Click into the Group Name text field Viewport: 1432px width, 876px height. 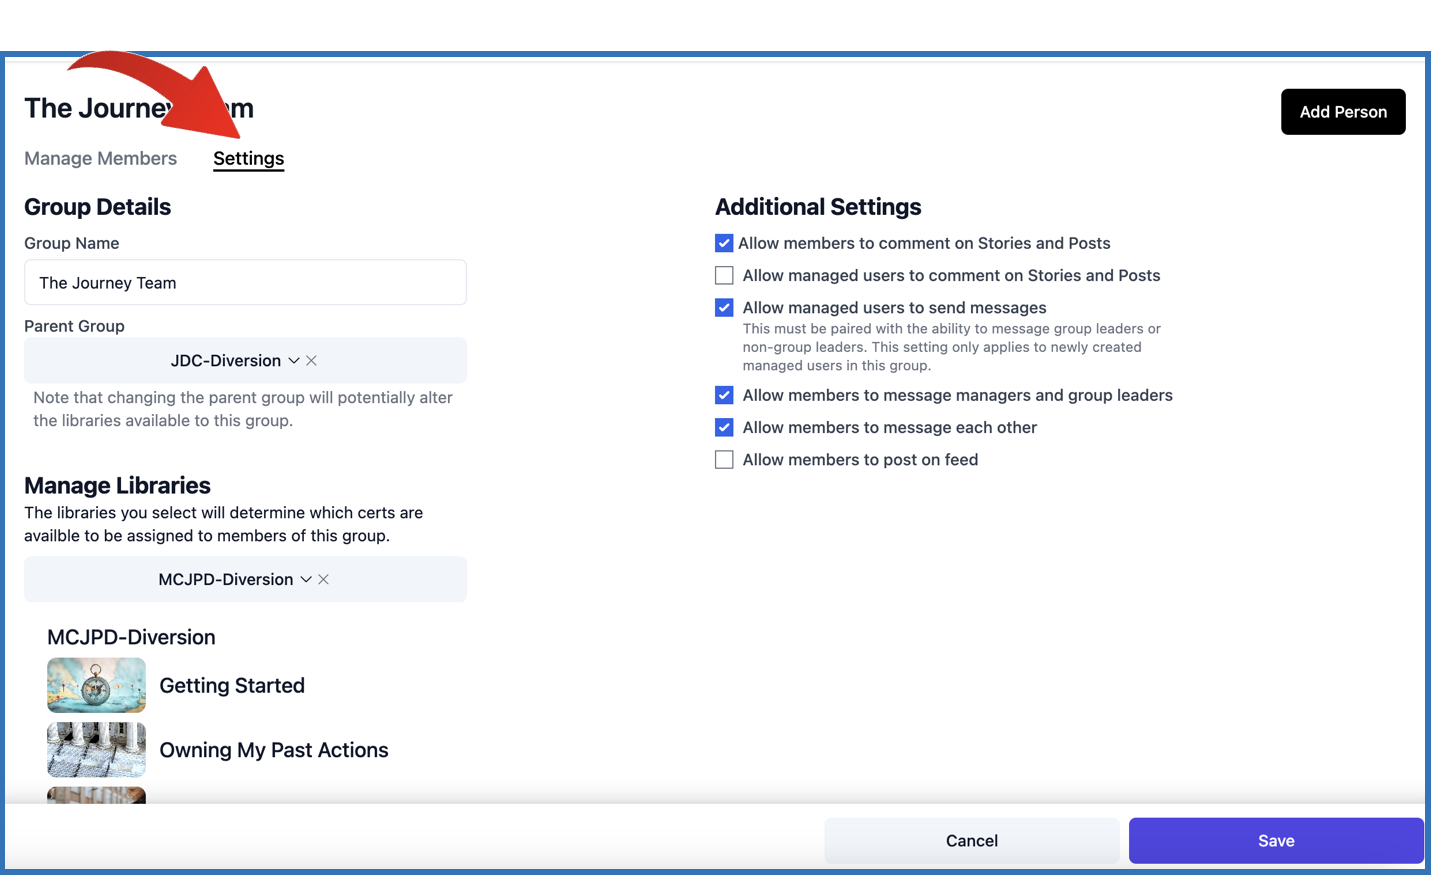[x=245, y=283]
